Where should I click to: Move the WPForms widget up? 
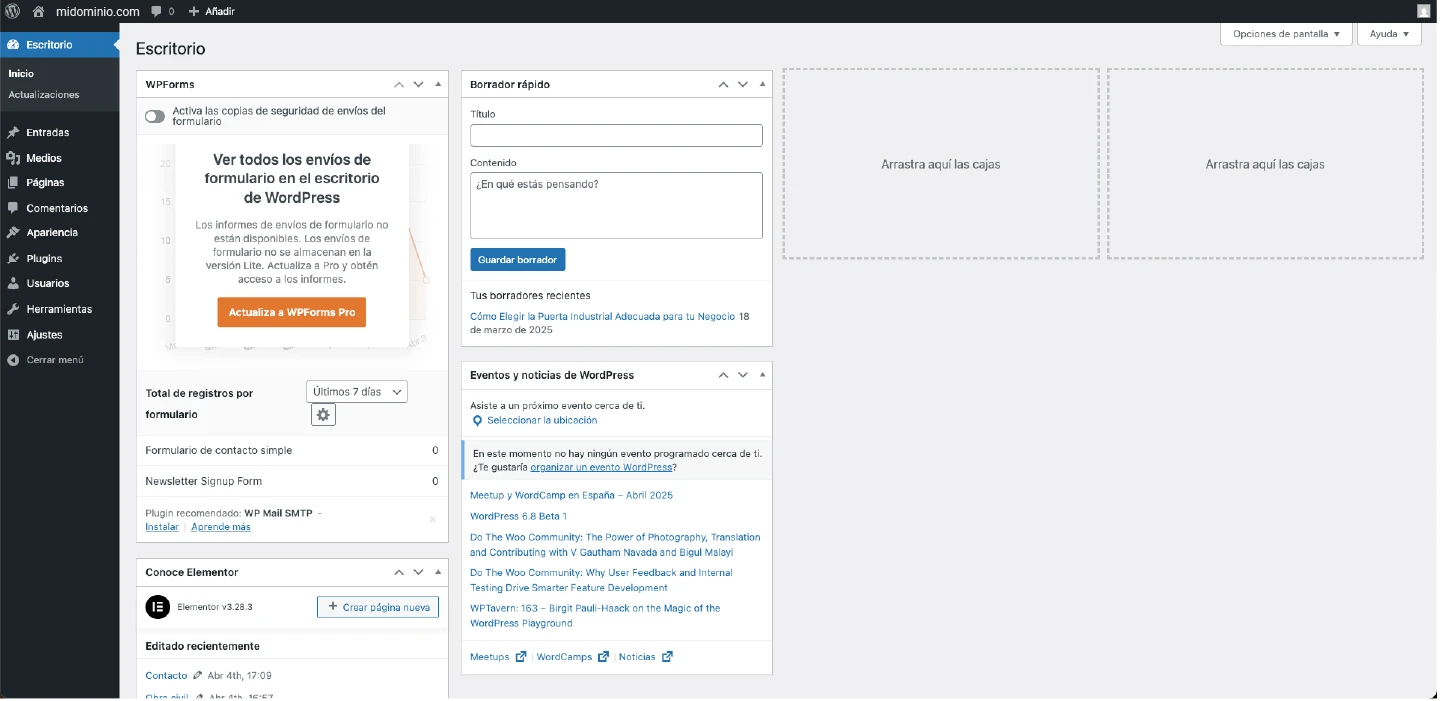click(399, 84)
